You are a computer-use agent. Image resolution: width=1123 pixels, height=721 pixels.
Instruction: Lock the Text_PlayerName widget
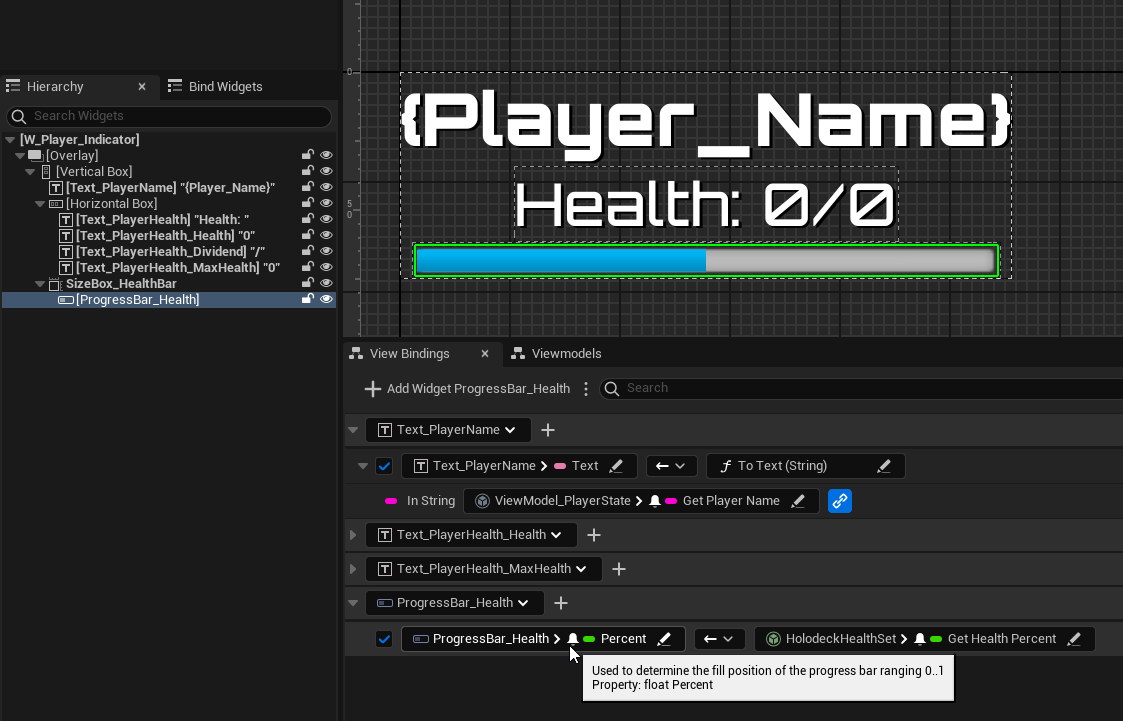tap(307, 187)
